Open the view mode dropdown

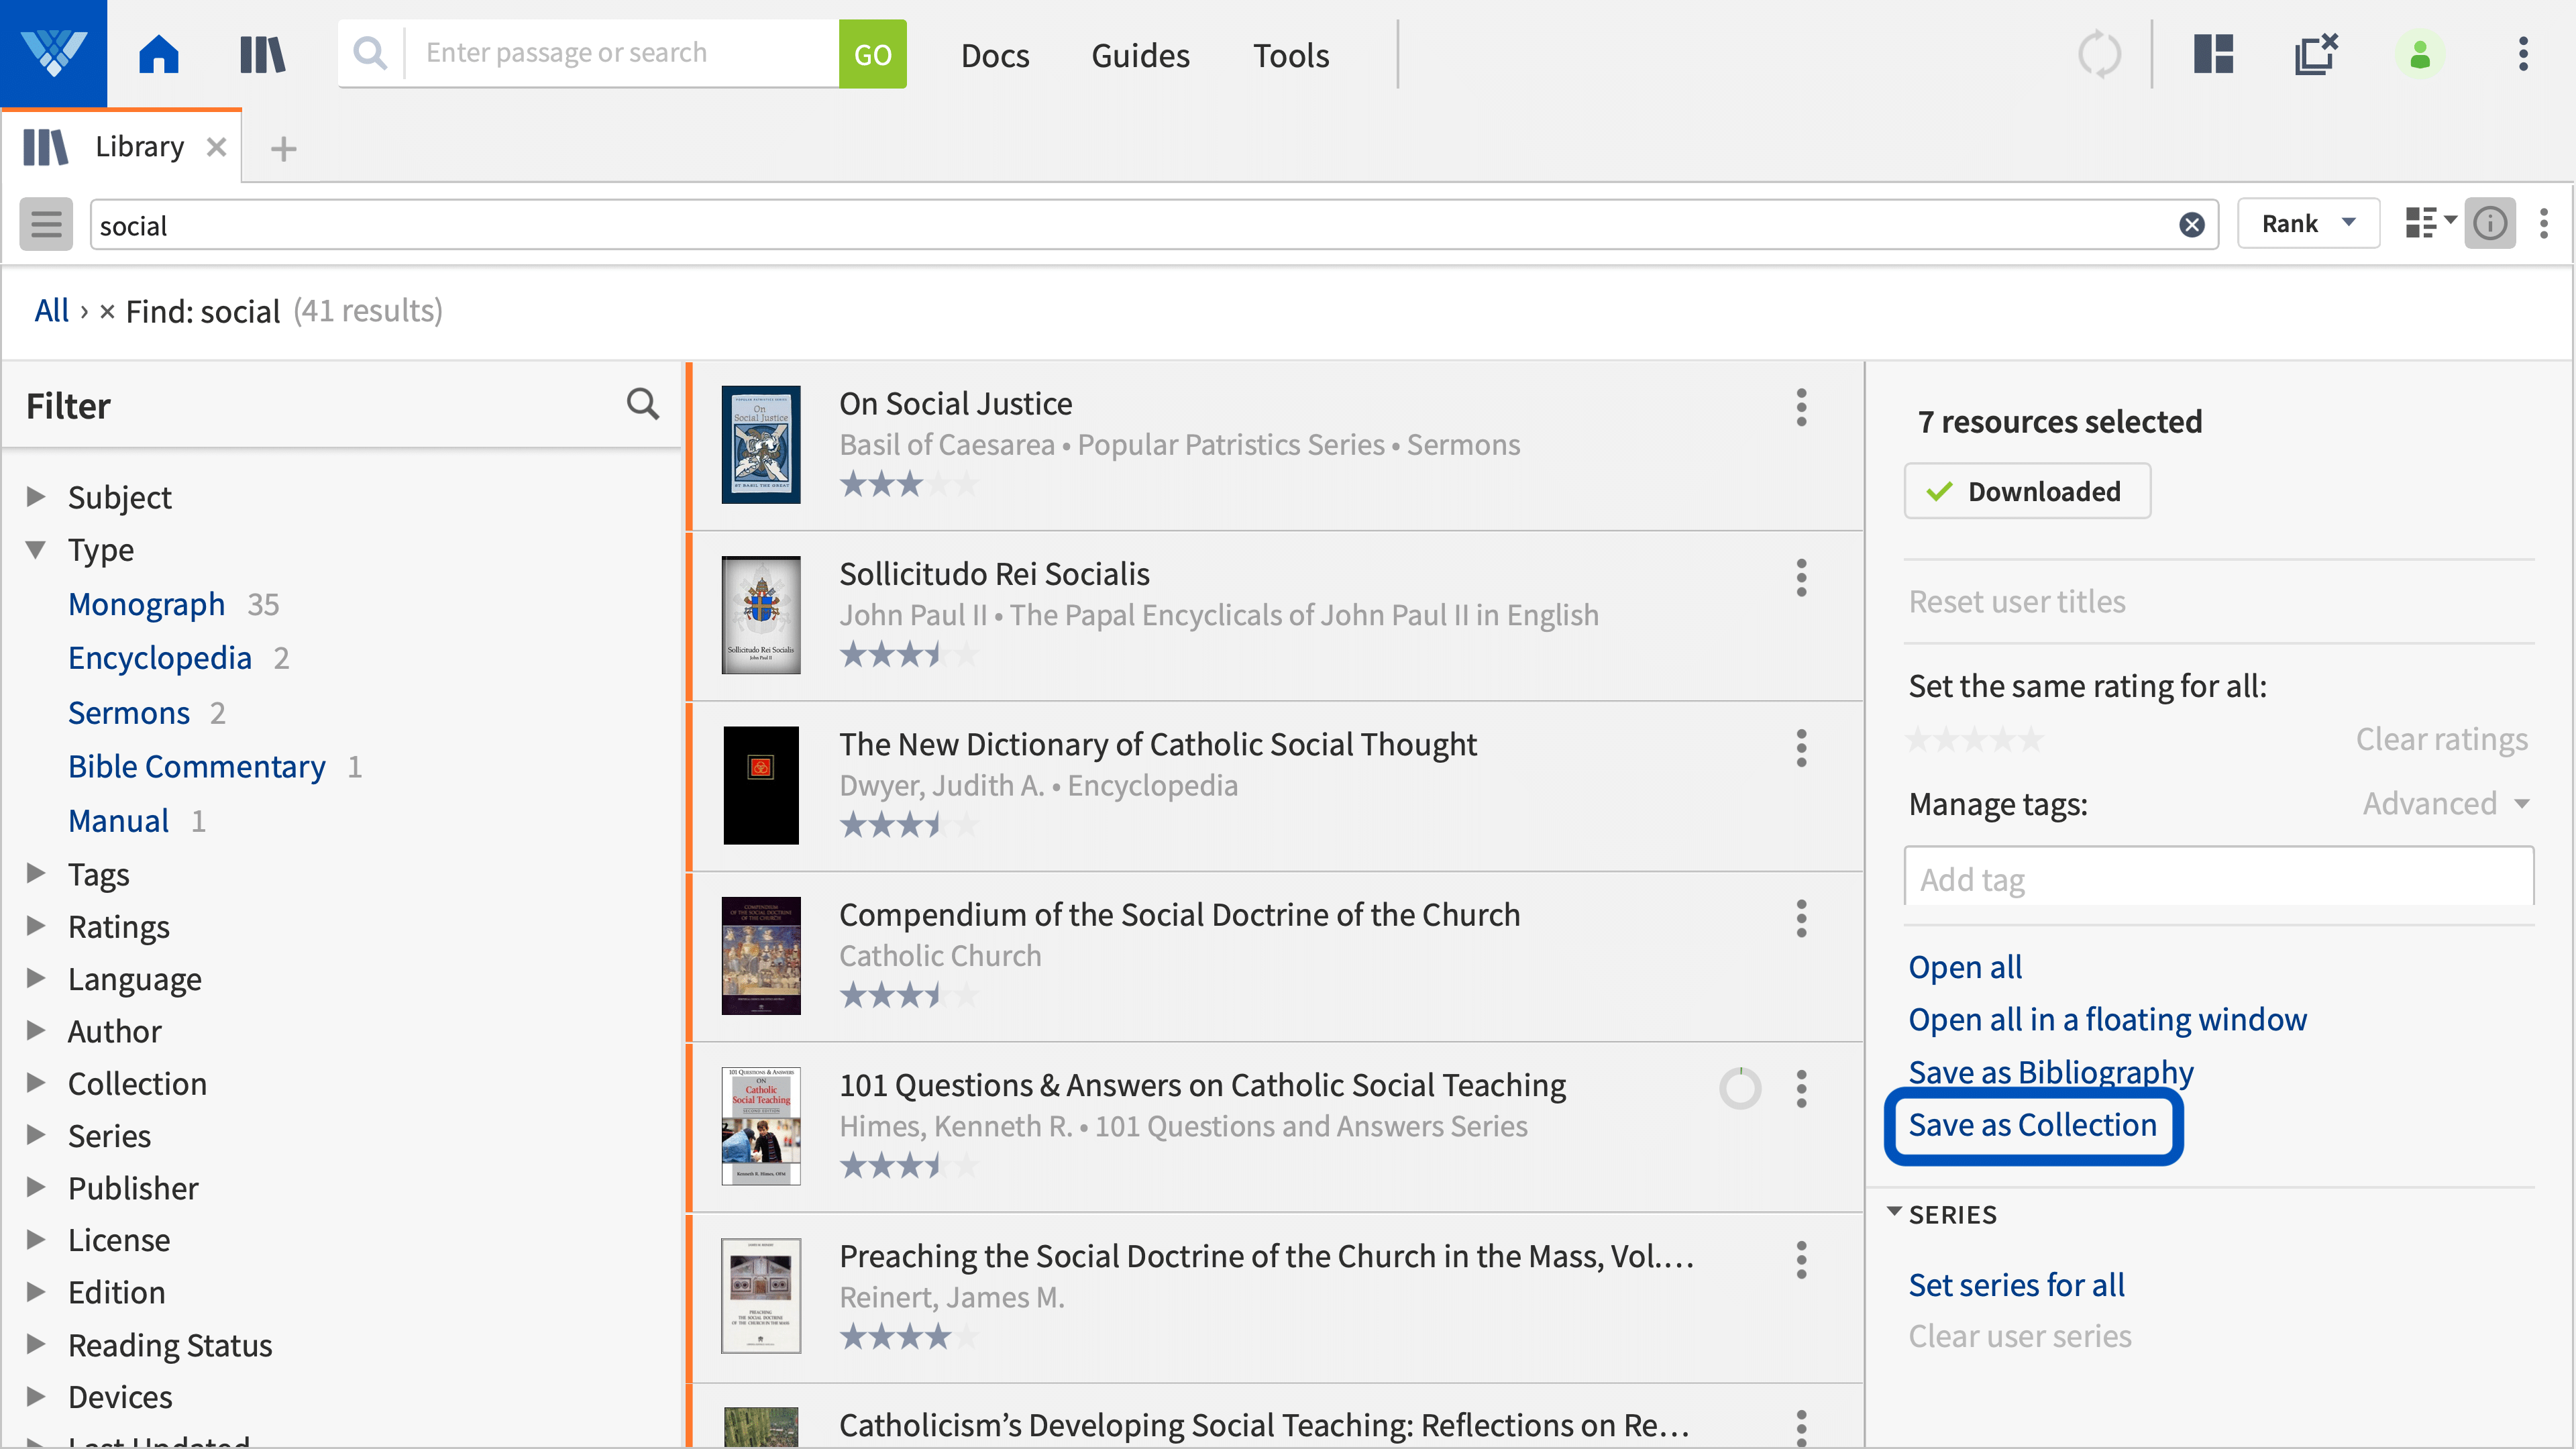pyautogui.click(x=2430, y=223)
